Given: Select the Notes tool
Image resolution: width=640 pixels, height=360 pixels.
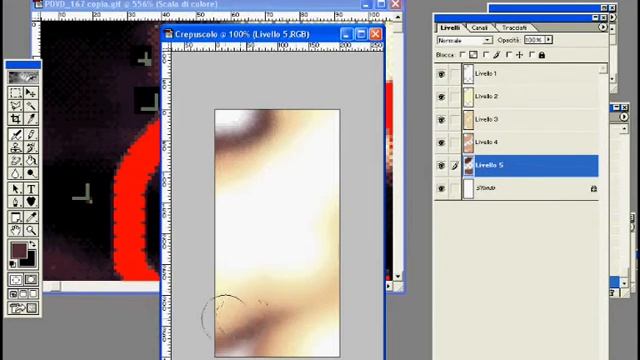Looking at the screenshot, I should pyautogui.click(x=16, y=217).
